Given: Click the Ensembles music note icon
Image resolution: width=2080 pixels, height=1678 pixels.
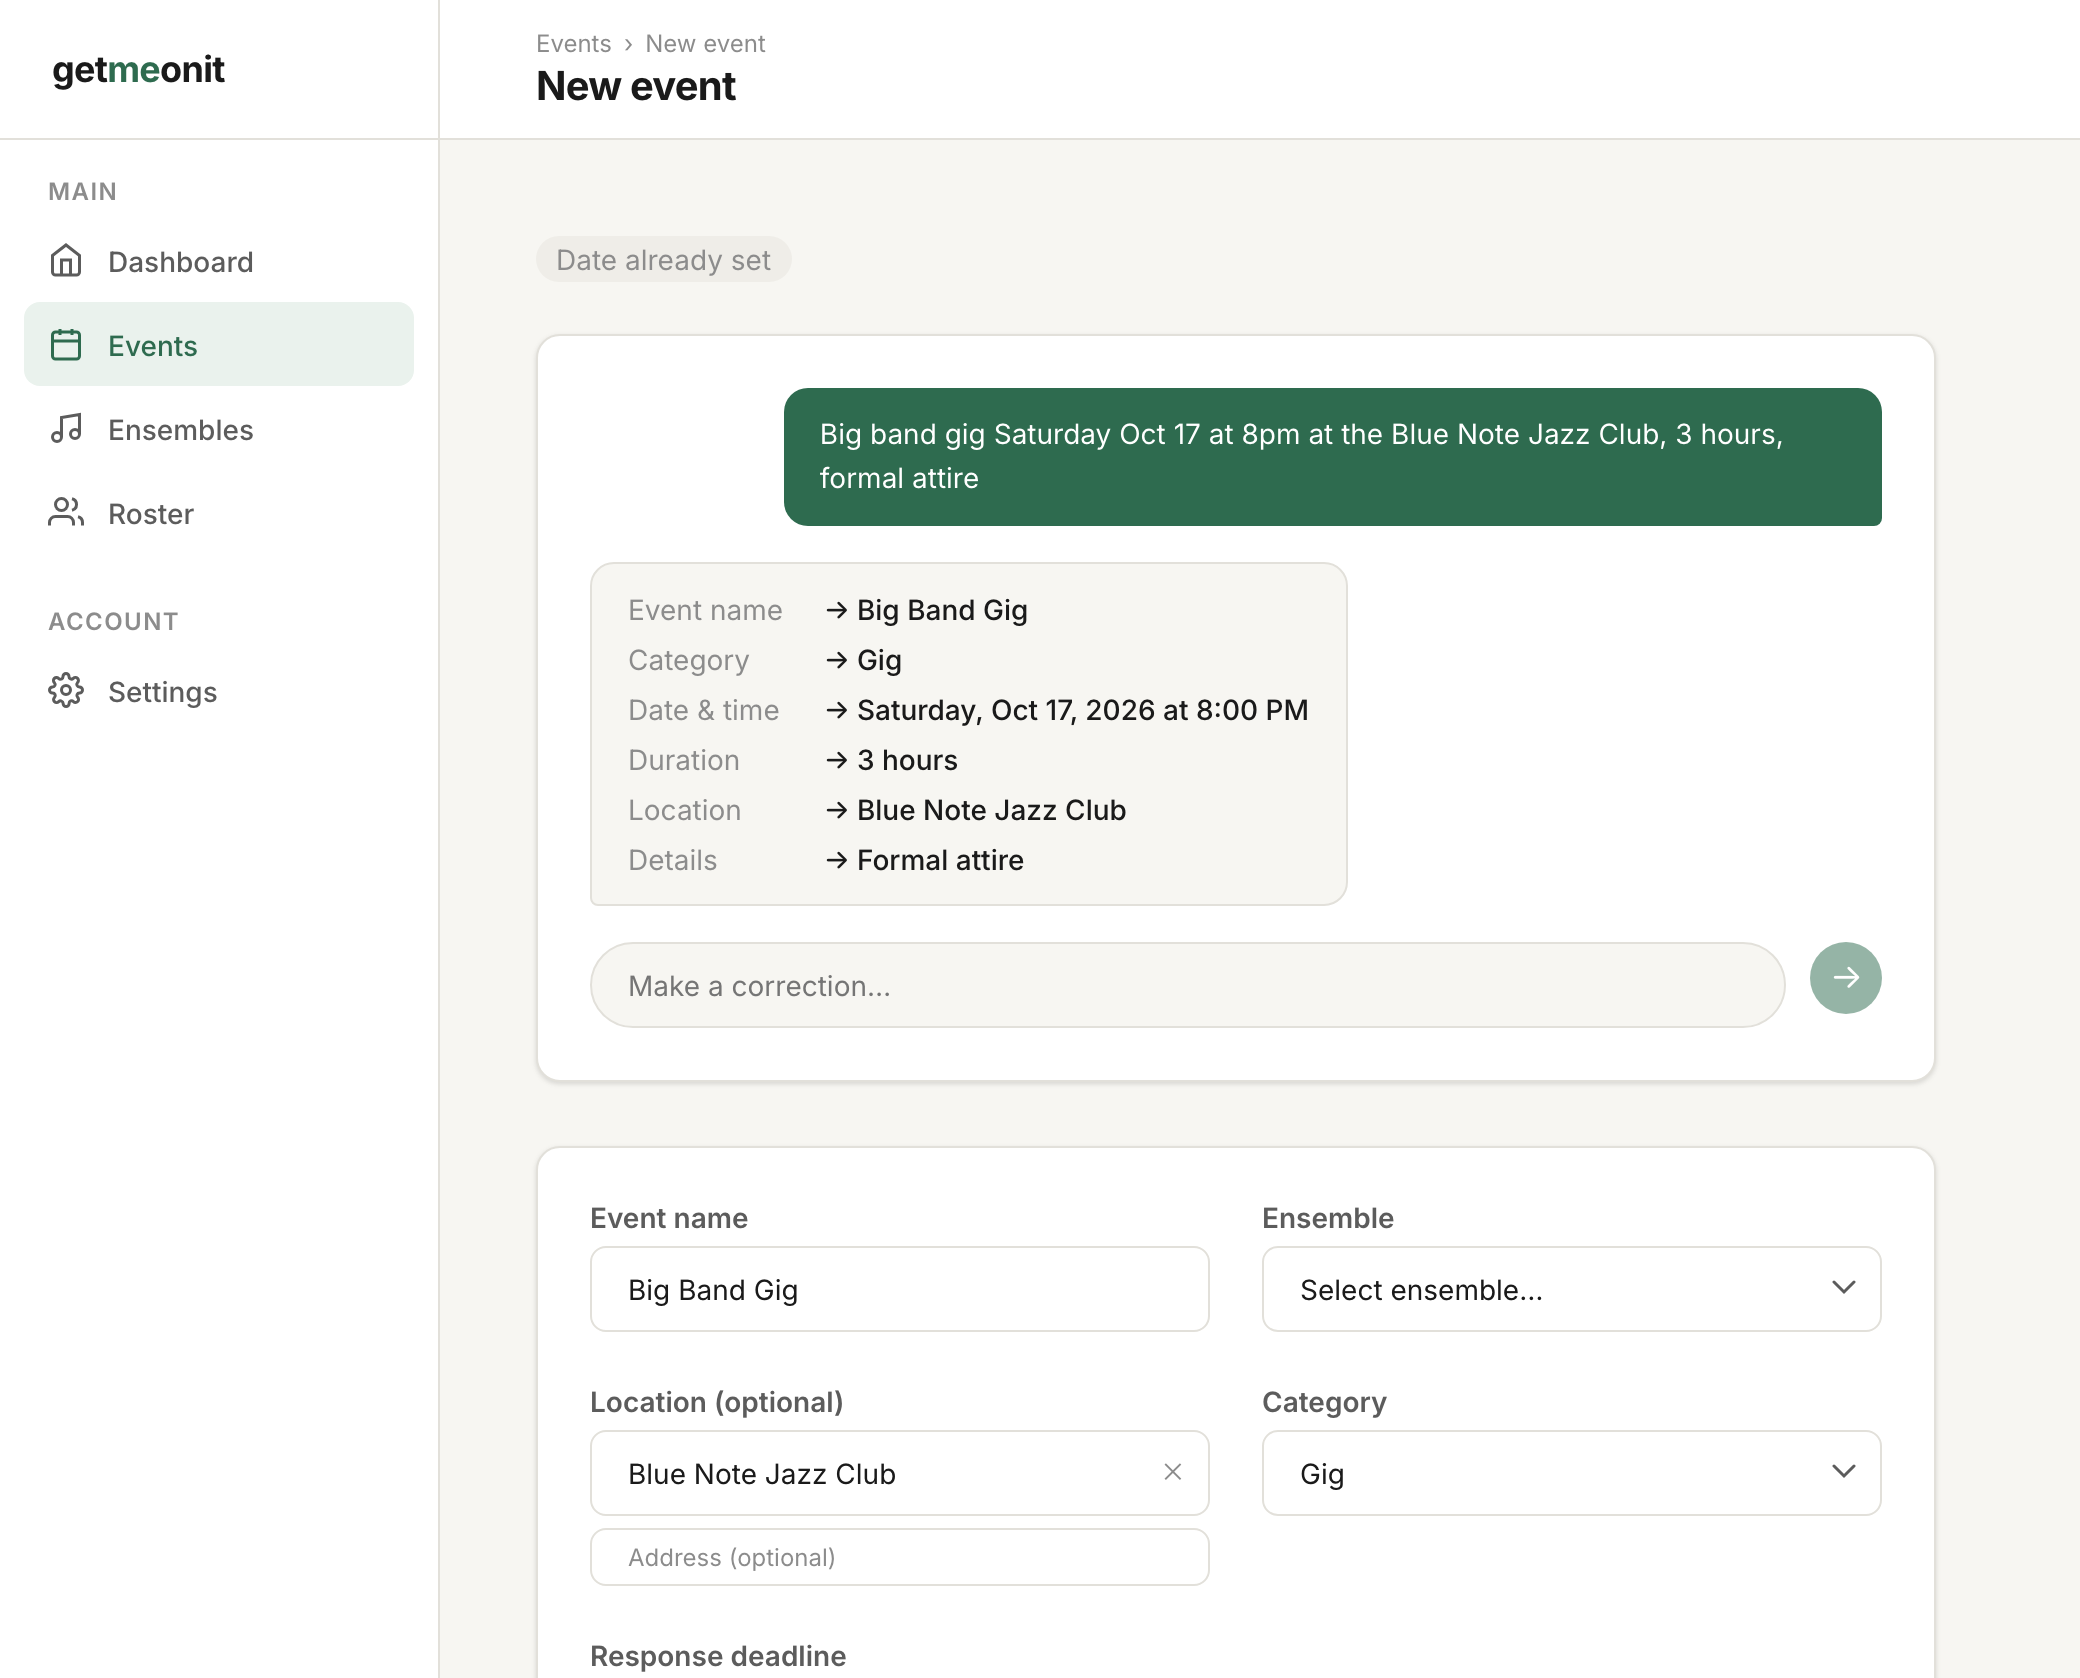Looking at the screenshot, I should point(66,429).
